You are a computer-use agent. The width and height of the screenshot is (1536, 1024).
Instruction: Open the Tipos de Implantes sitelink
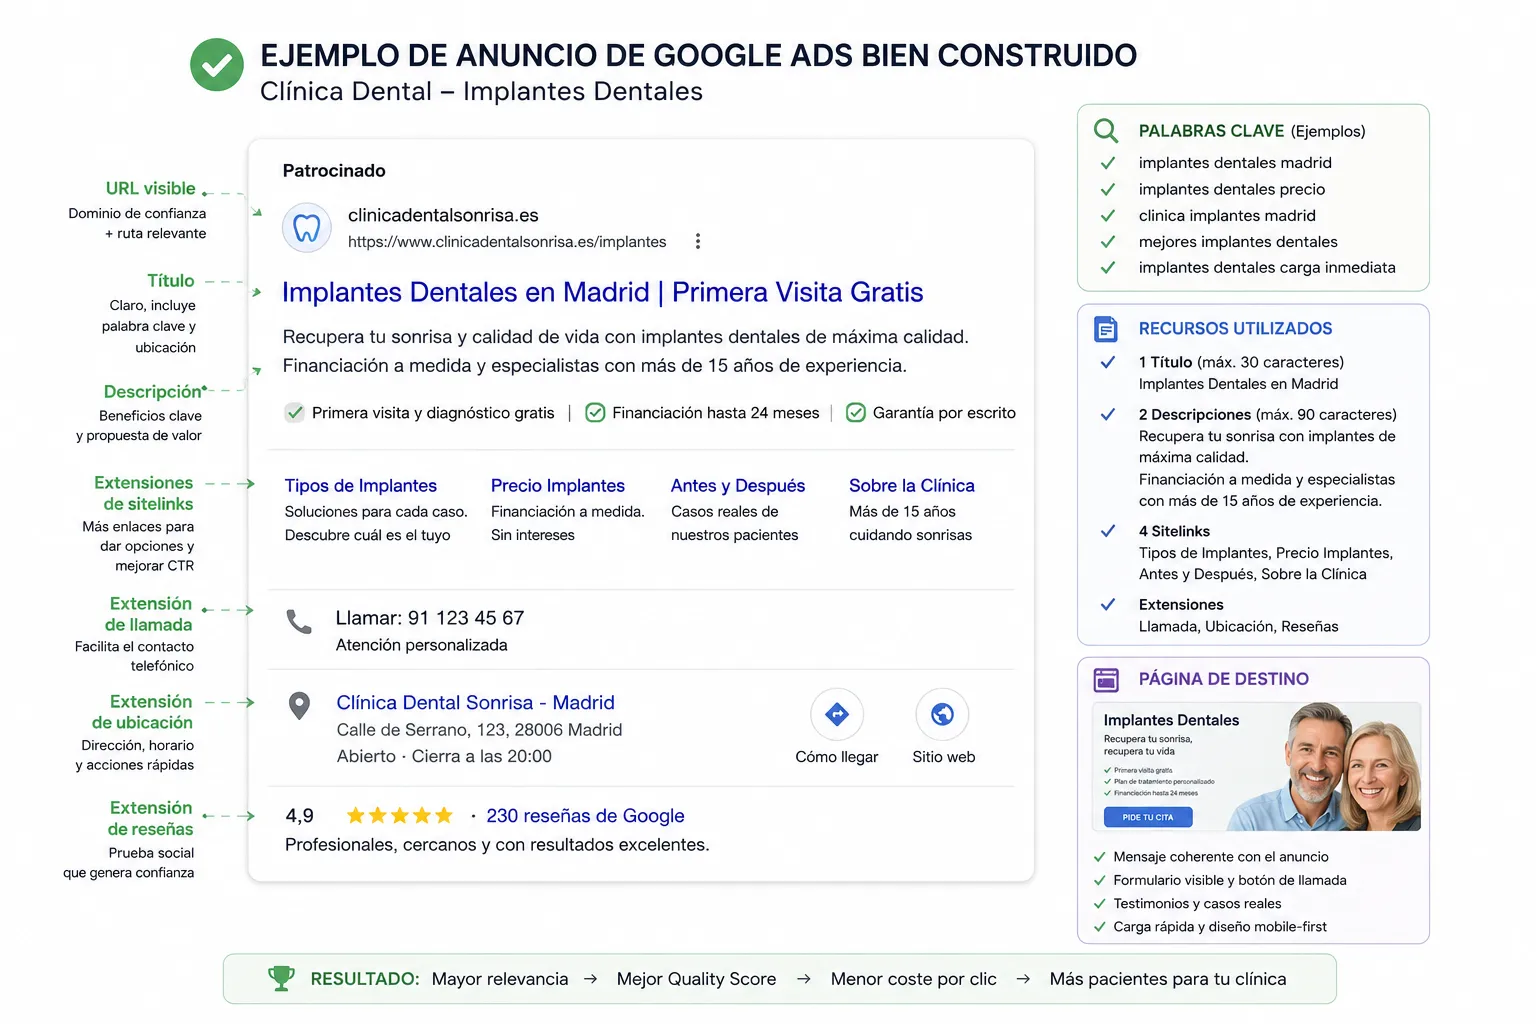361,486
